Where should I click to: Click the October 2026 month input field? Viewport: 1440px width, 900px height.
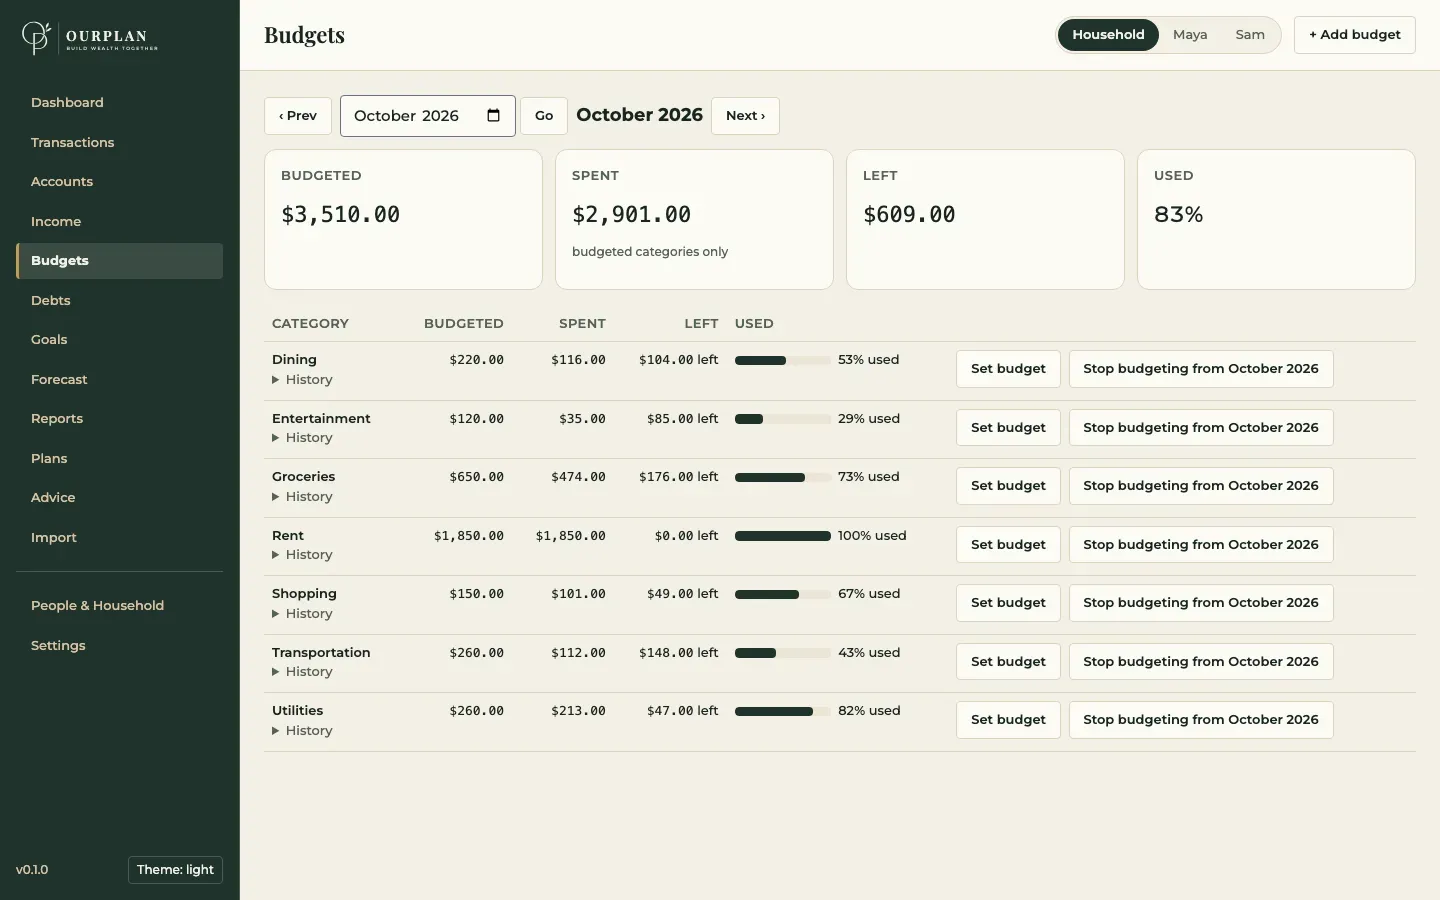coord(428,116)
